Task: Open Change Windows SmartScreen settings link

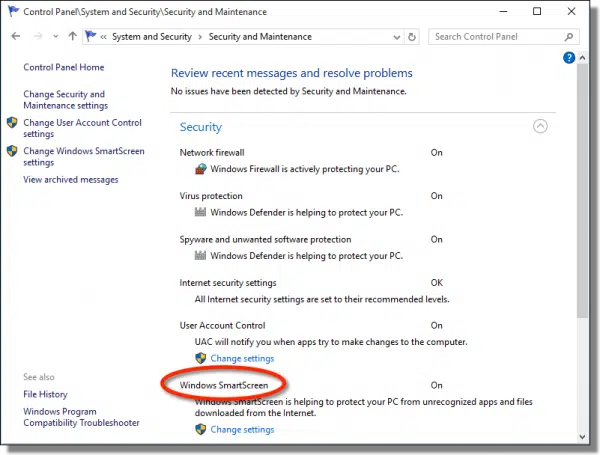Action: [x=84, y=157]
